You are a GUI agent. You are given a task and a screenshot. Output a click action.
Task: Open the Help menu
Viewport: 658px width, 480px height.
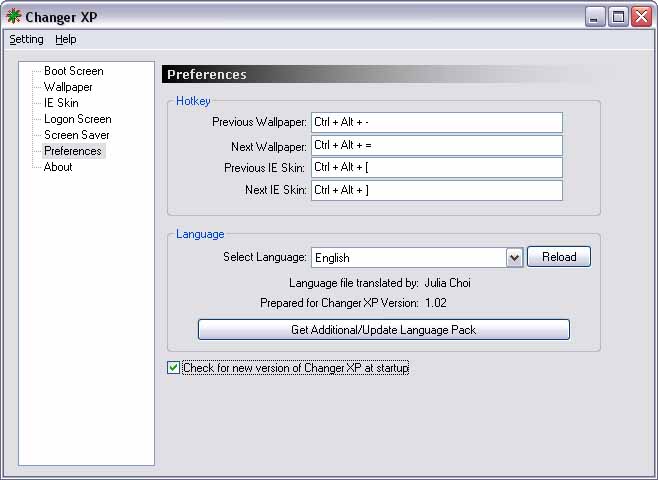(x=66, y=39)
